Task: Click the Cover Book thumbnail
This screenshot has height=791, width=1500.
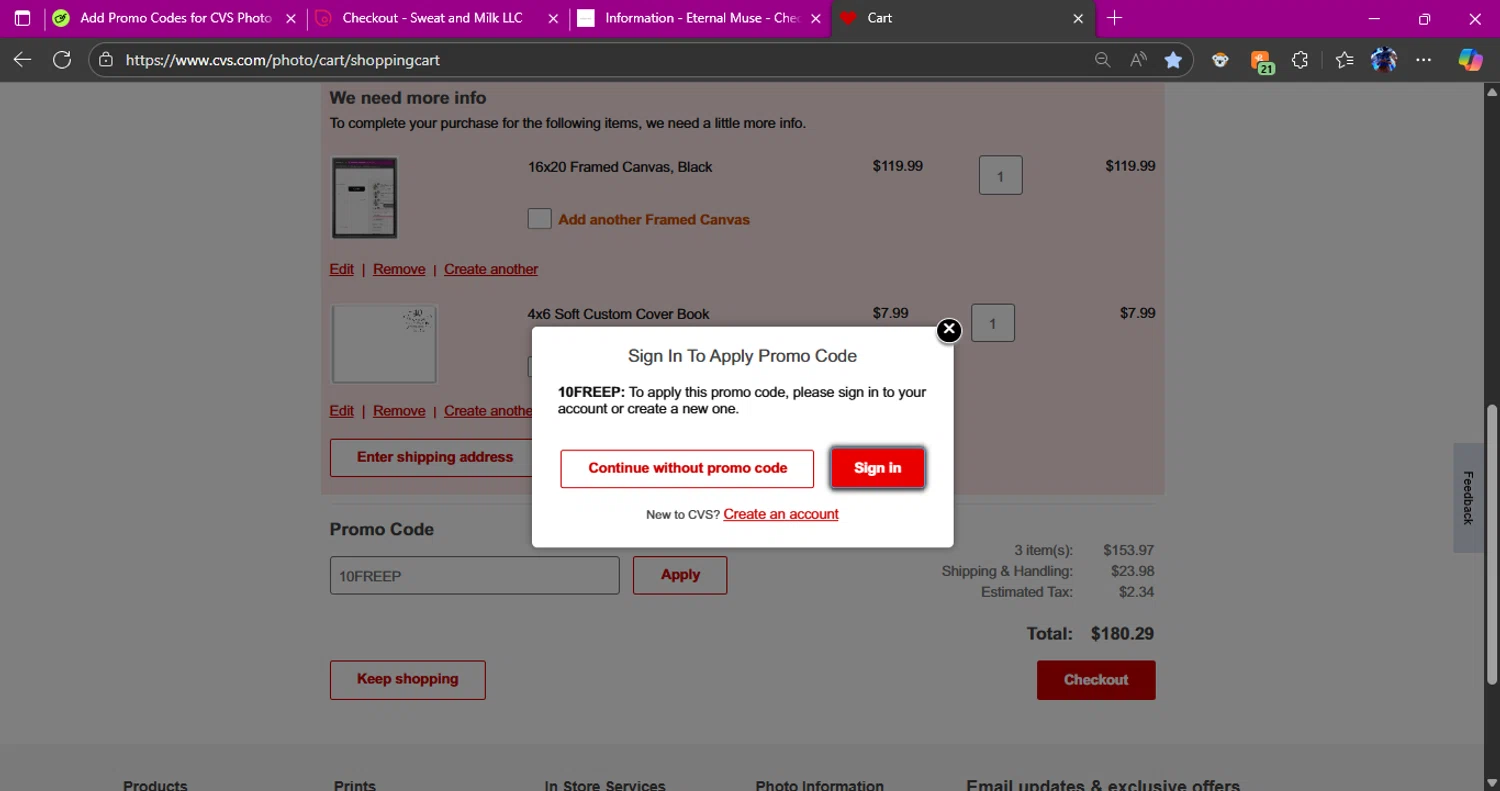Action: pyautogui.click(x=384, y=344)
